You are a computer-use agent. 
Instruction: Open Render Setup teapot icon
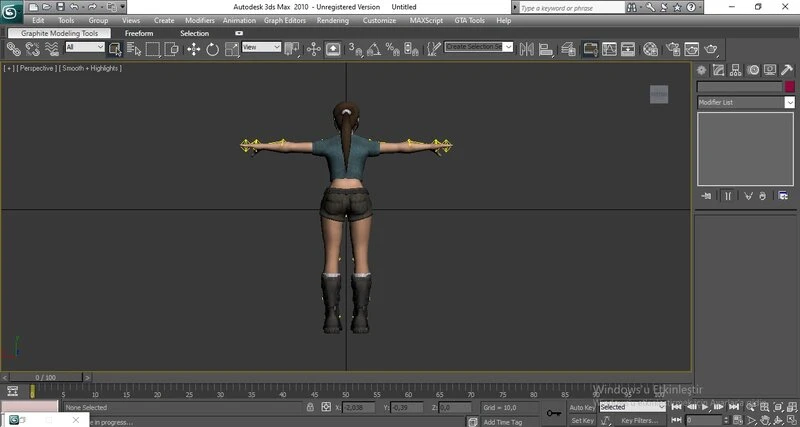coord(673,49)
